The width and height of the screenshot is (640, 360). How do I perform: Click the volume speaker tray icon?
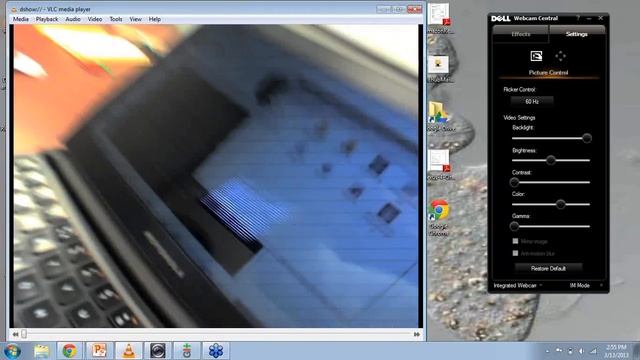tap(582, 351)
